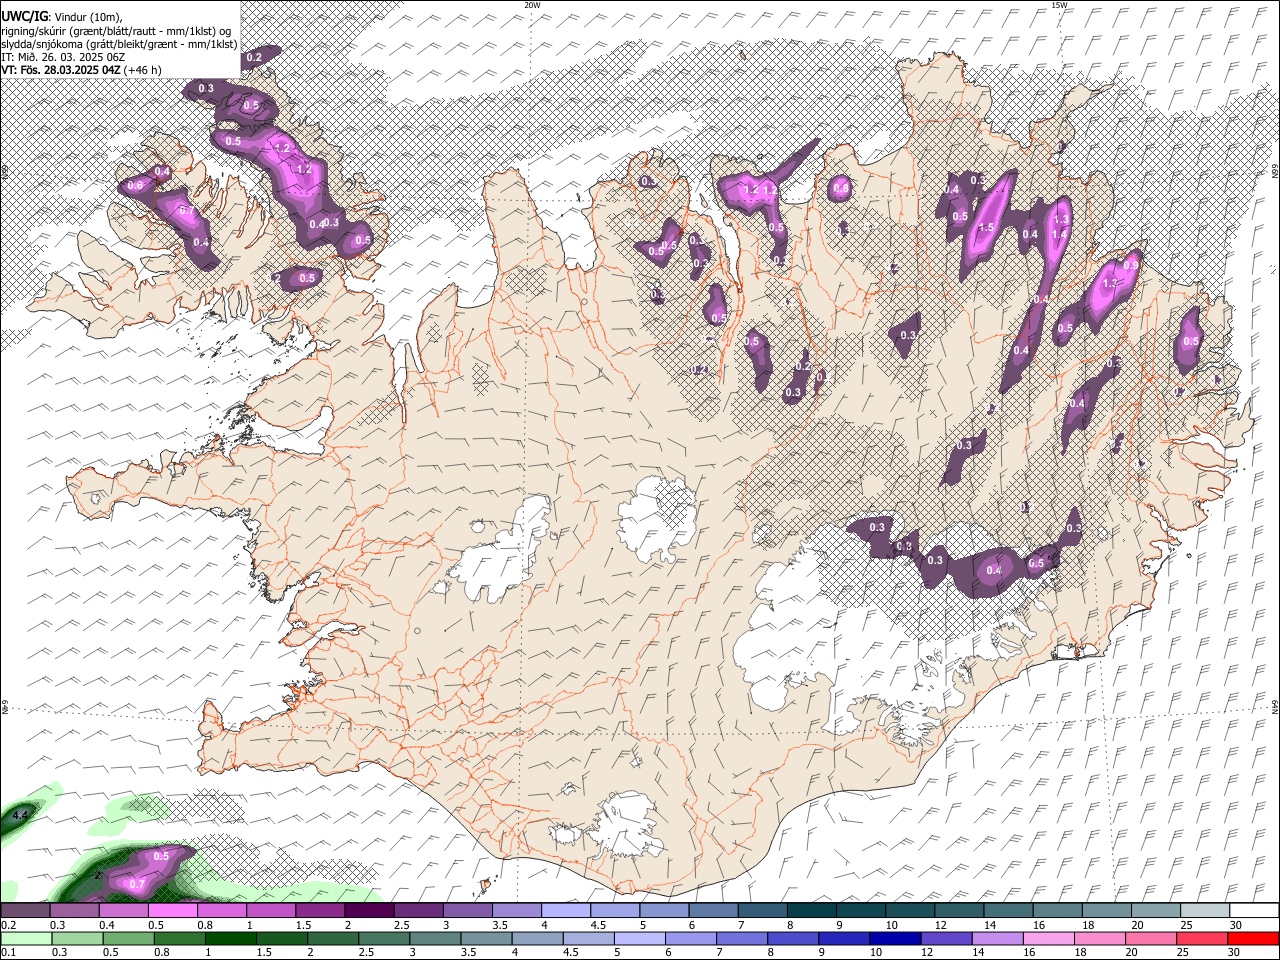The width and height of the screenshot is (1280, 960).
Task: Click the darkest purple swatch above 2 in the snow scale
Action: pyautogui.click(x=368, y=910)
